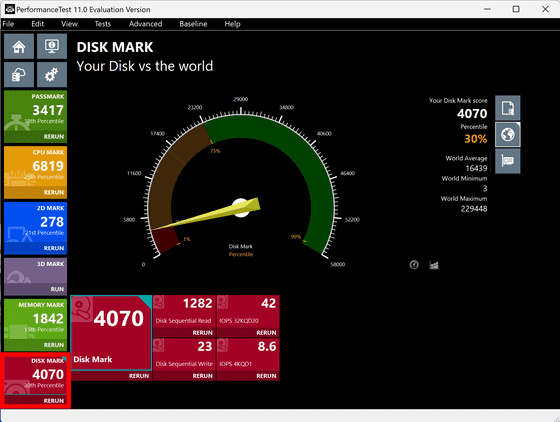Rerun the CPU Mark test
The height and width of the screenshot is (422, 560).
tap(54, 192)
